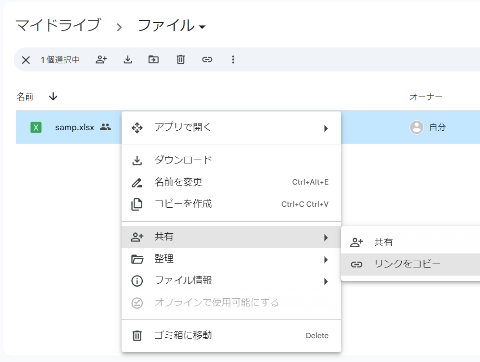Click the move arrows icon beside アプリで開く

137,128
